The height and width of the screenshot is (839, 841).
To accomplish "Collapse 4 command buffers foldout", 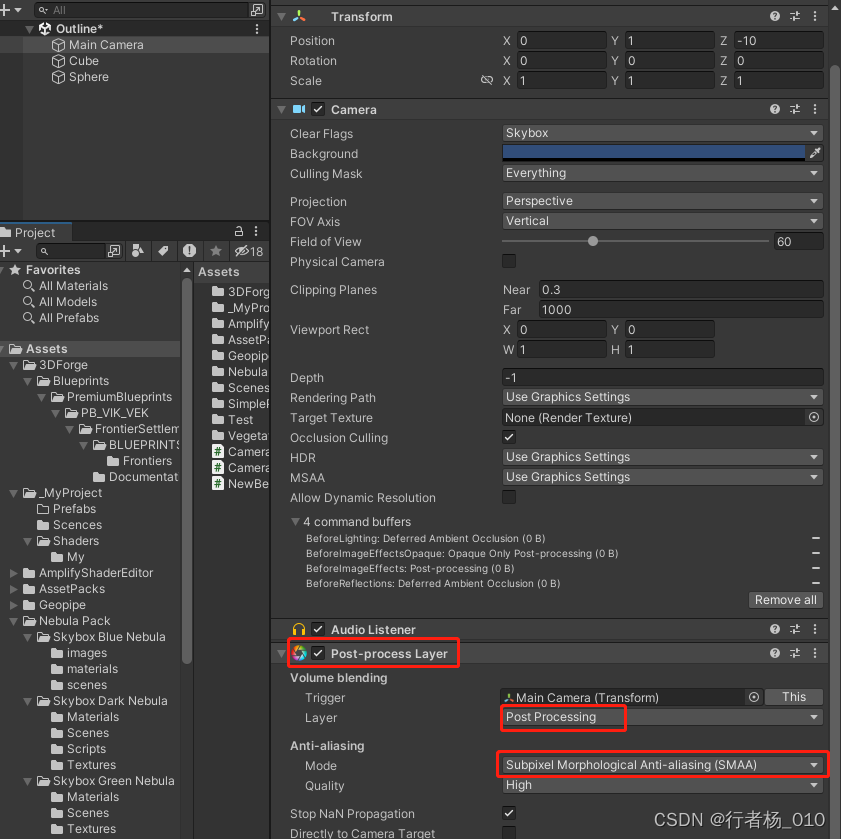I will click(295, 521).
